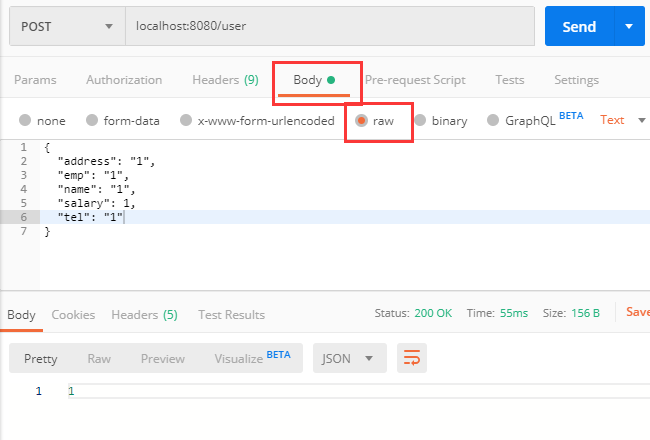Select the request Body tab
Image resolution: width=650 pixels, height=440 pixels.
pos(314,80)
